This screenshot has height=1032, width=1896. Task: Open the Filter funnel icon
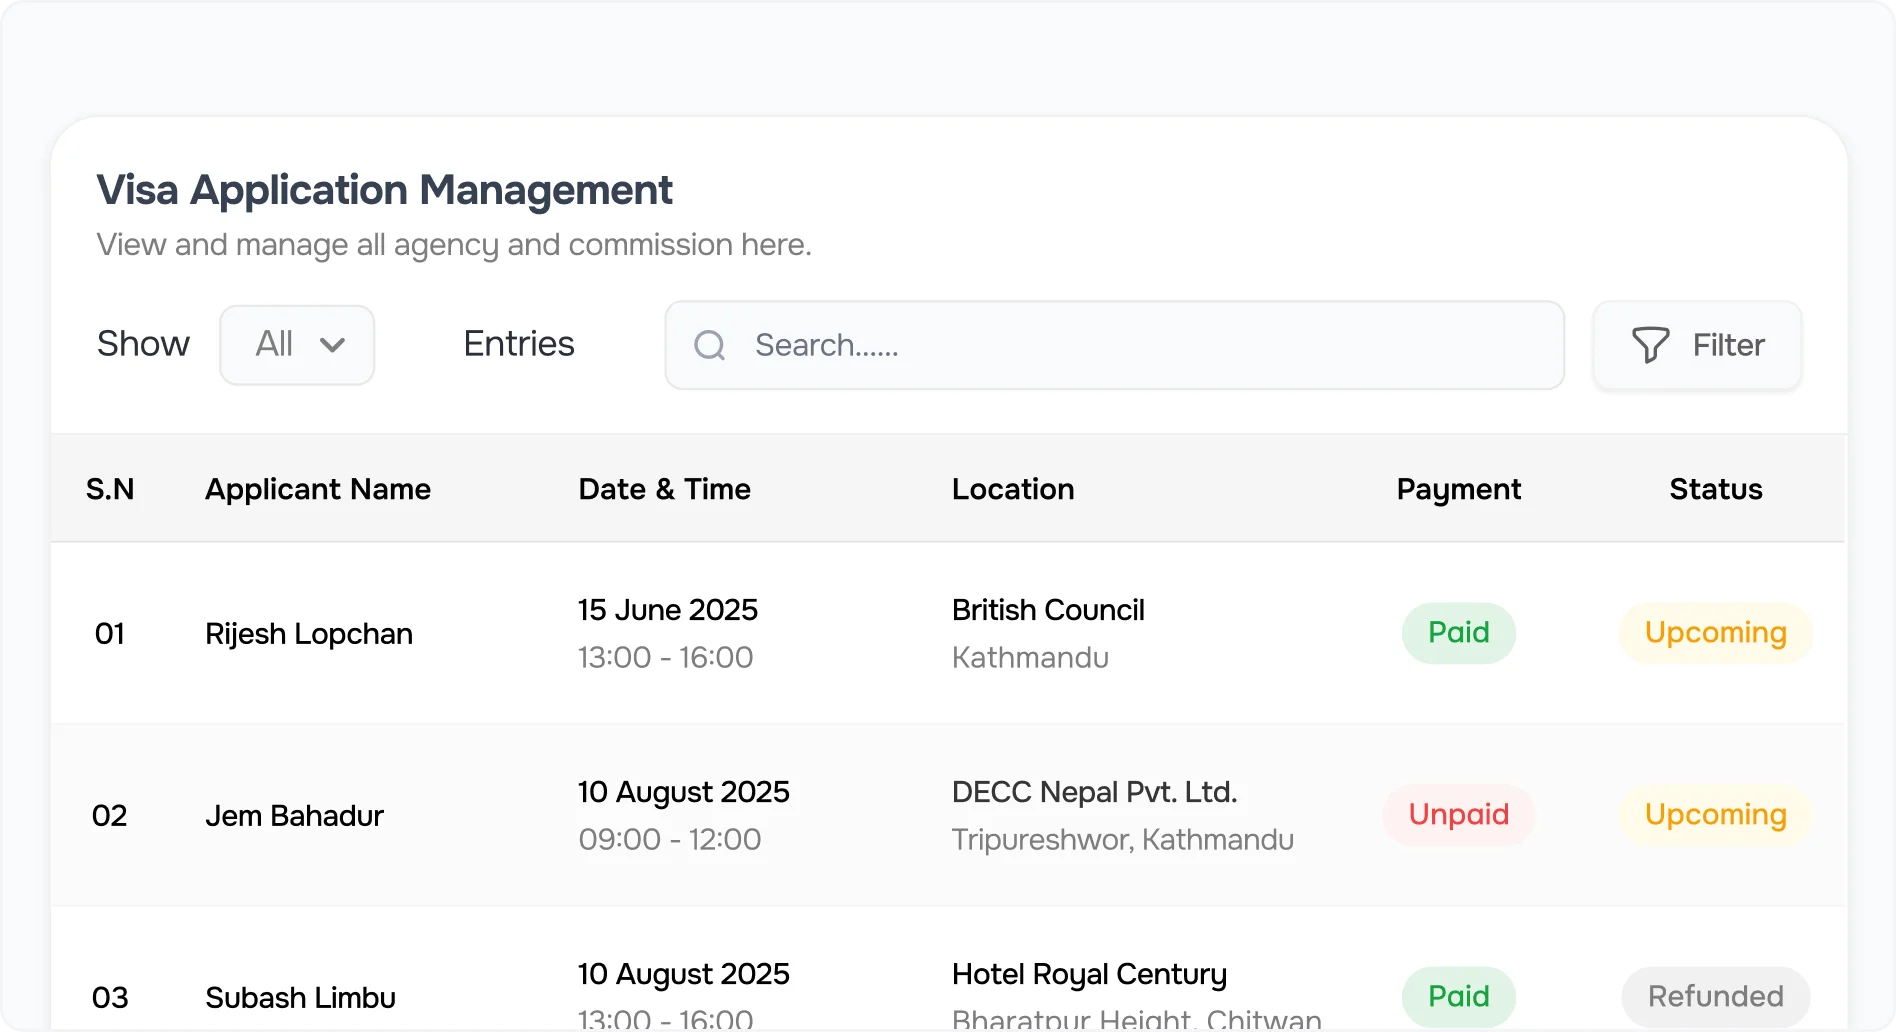click(x=1651, y=345)
